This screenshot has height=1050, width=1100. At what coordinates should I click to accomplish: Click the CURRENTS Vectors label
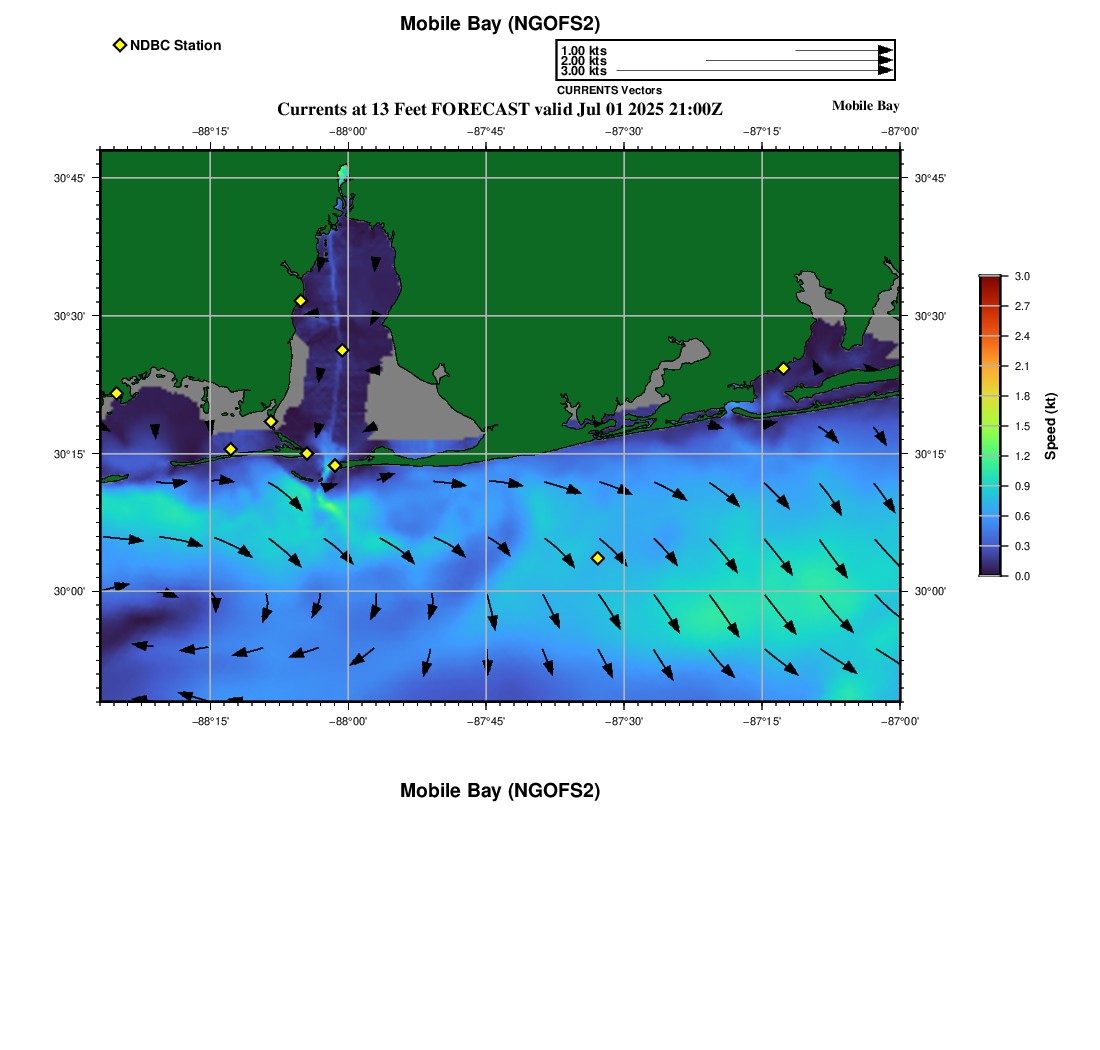(610, 90)
